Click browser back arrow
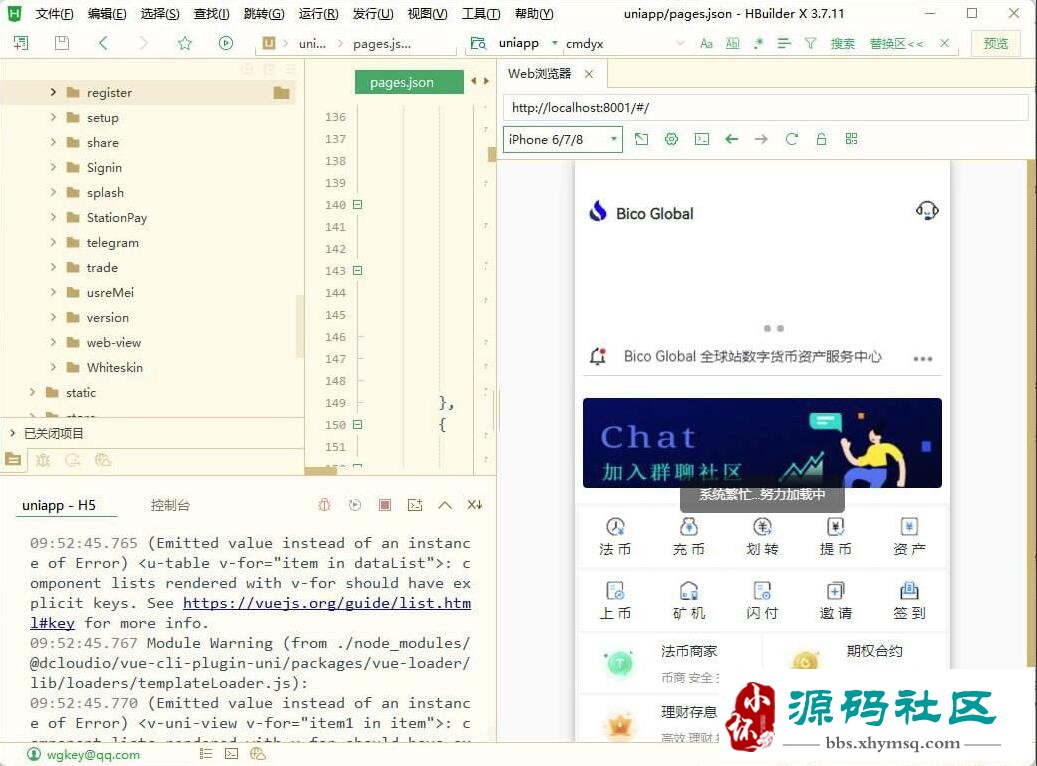 731,139
